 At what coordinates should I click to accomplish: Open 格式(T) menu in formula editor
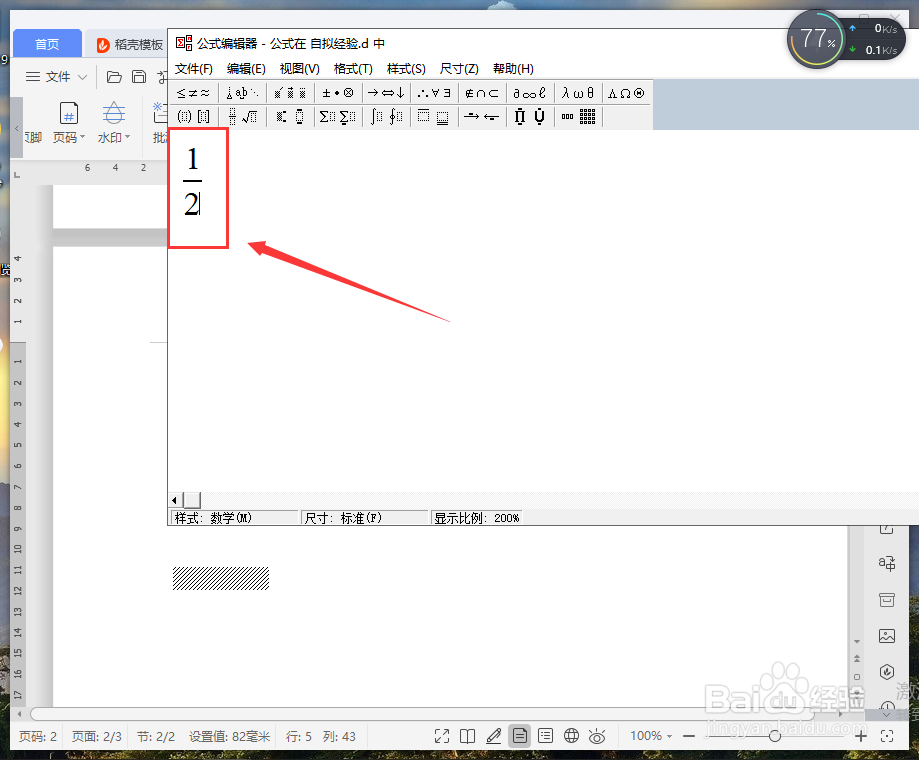[353, 69]
